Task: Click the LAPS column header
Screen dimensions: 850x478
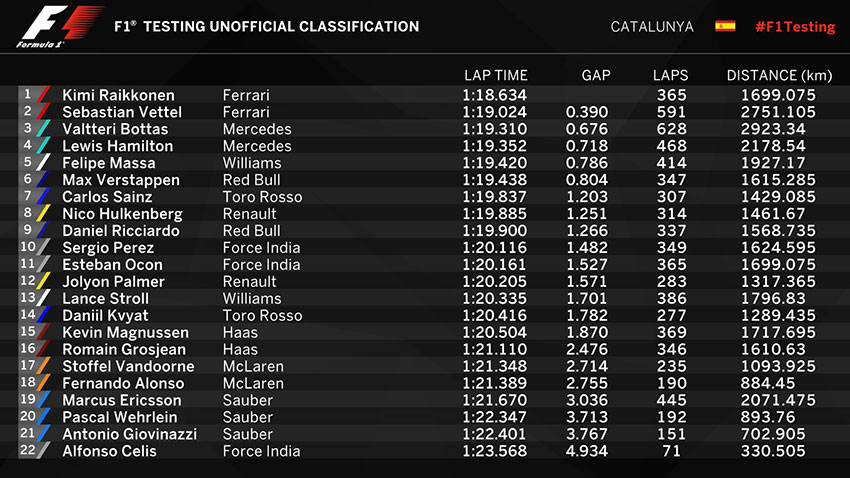Action: (670, 75)
